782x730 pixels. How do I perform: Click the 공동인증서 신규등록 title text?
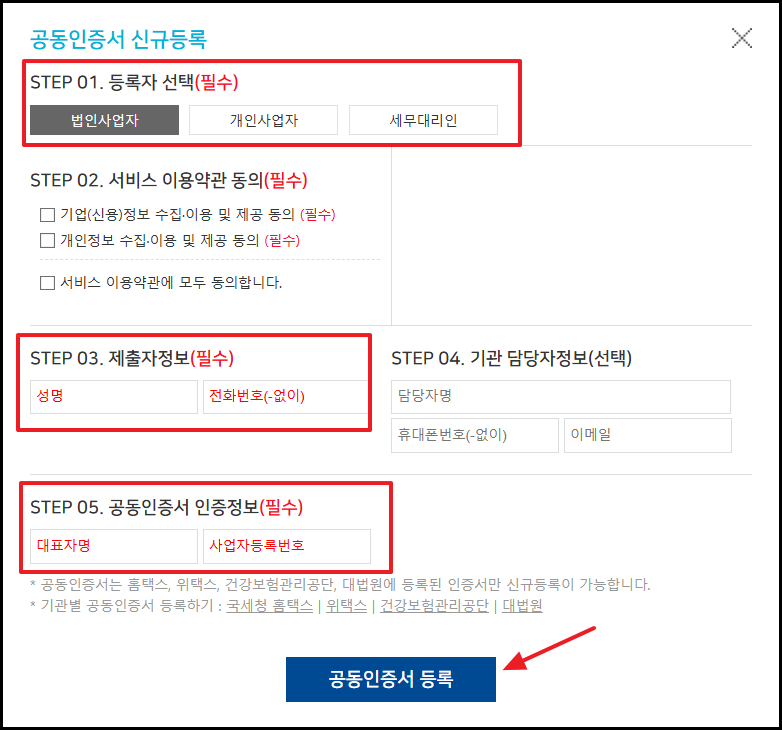coord(118,39)
